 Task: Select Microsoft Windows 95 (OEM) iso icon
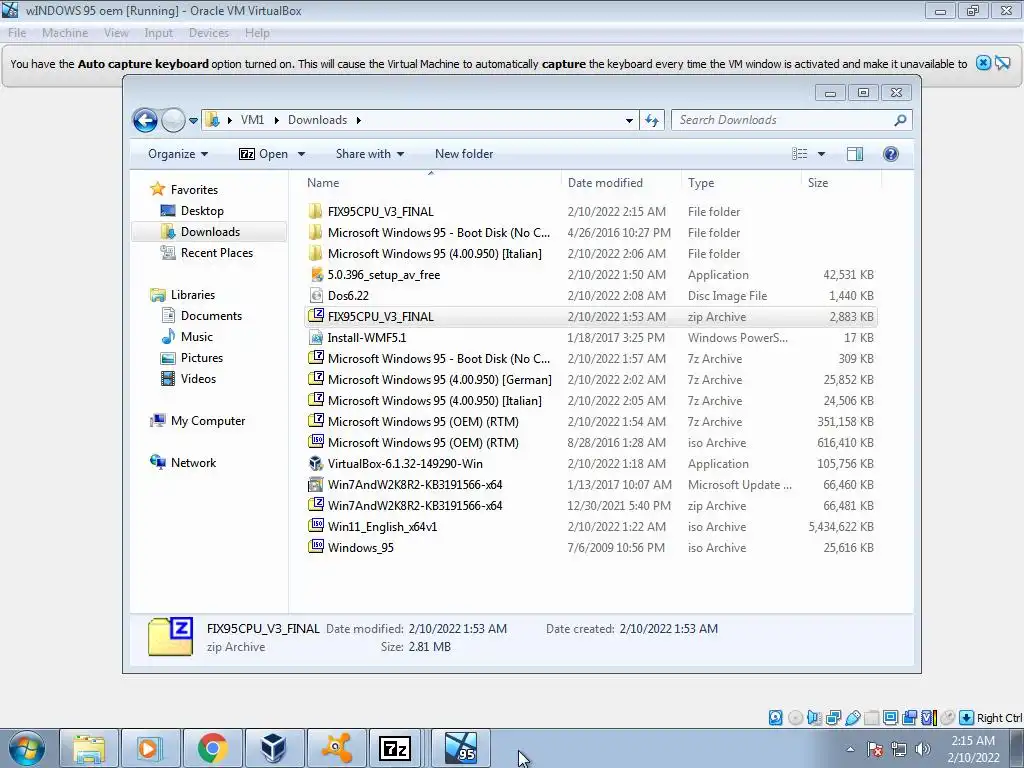tap(316, 442)
